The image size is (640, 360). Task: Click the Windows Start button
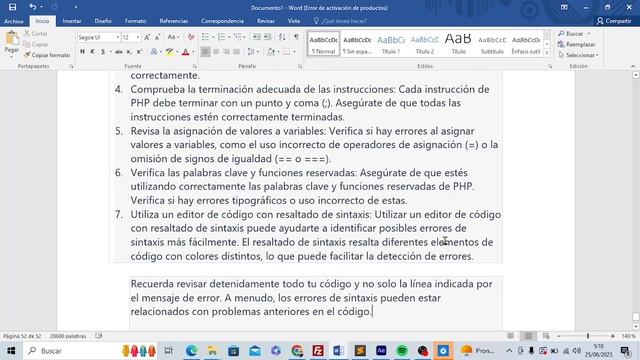pyautogui.click(x=11, y=351)
